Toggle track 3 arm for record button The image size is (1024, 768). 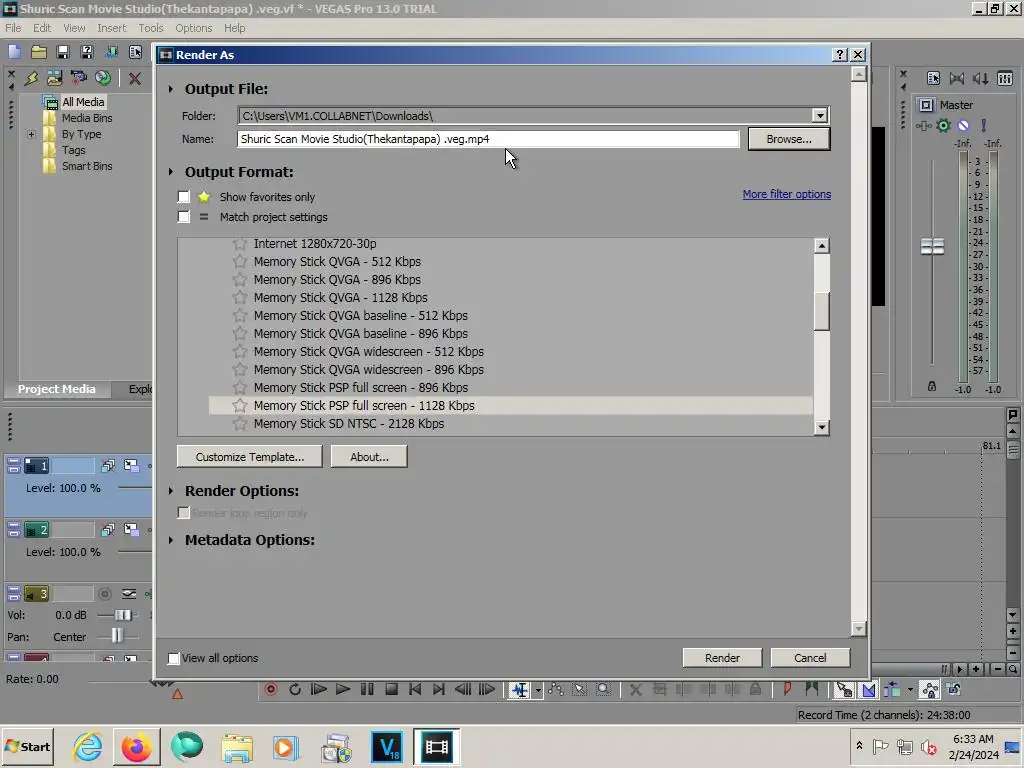pyautogui.click(x=104, y=594)
